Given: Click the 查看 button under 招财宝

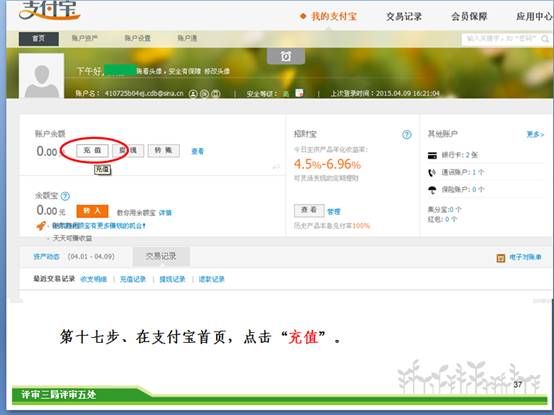Looking at the screenshot, I should (309, 211).
